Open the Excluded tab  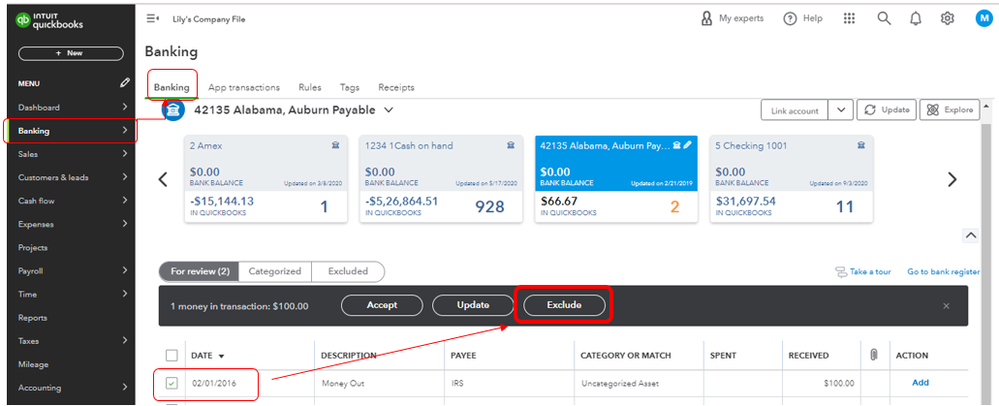pyautogui.click(x=348, y=271)
